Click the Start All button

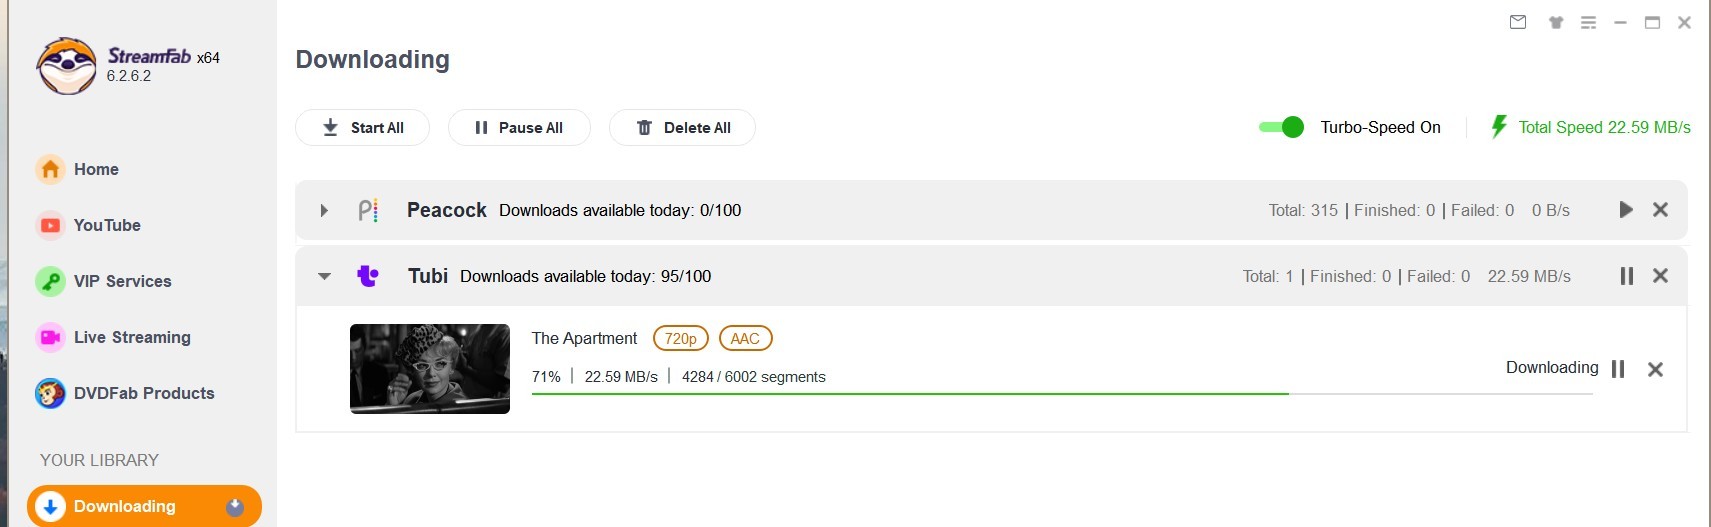pyautogui.click(x=362, y=128)
